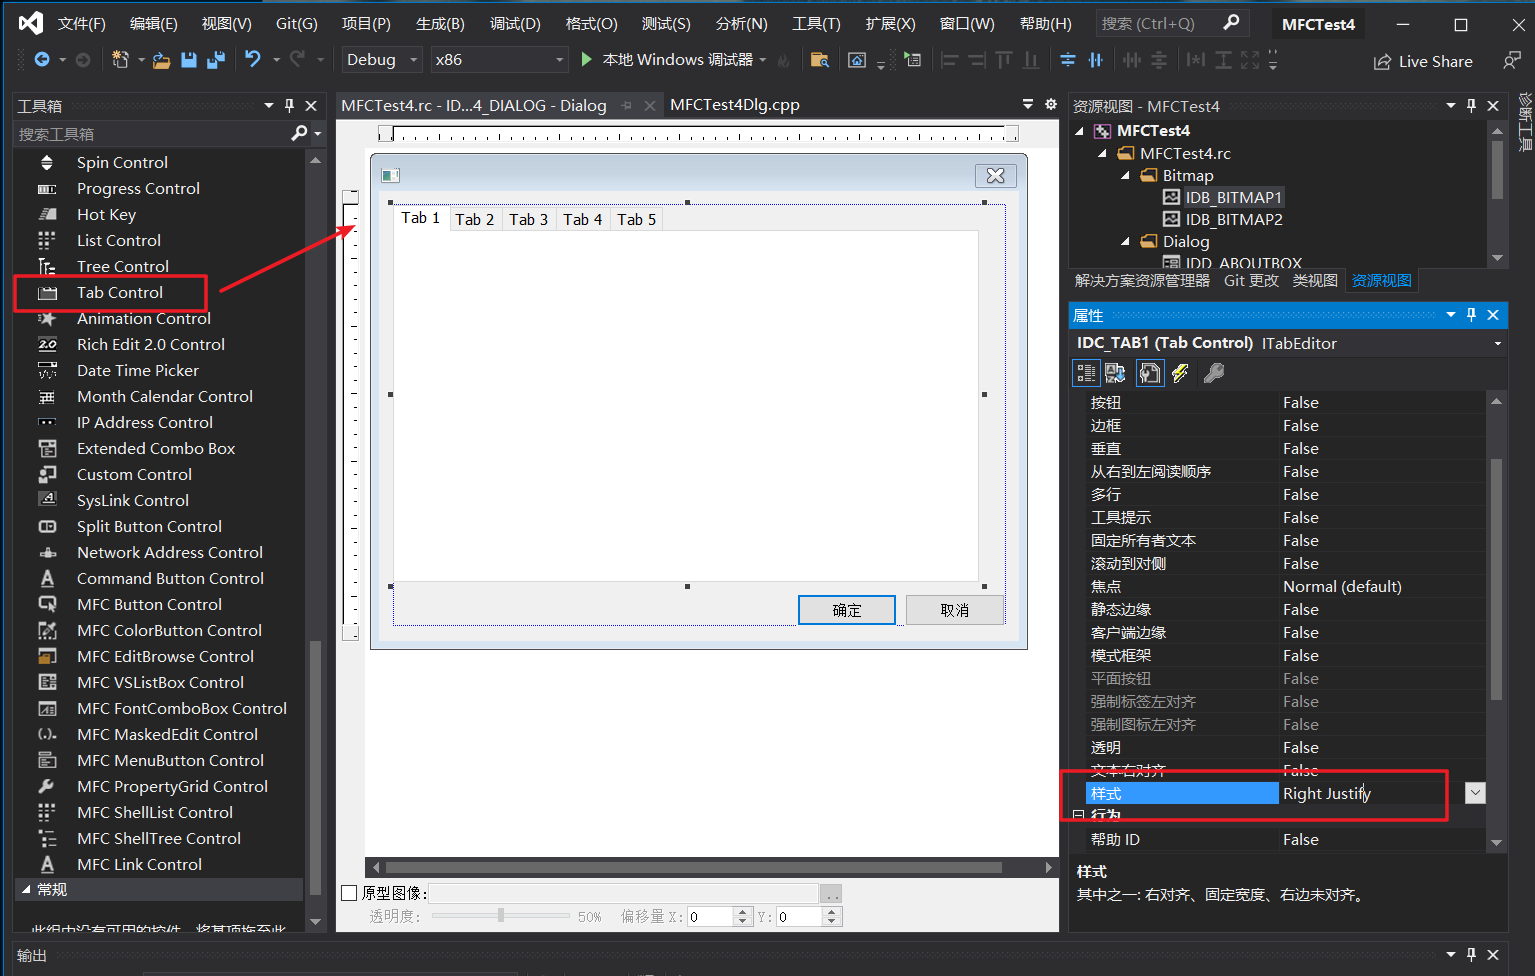Click the alphabetical sort properties icon

(x=1116, y=373)
